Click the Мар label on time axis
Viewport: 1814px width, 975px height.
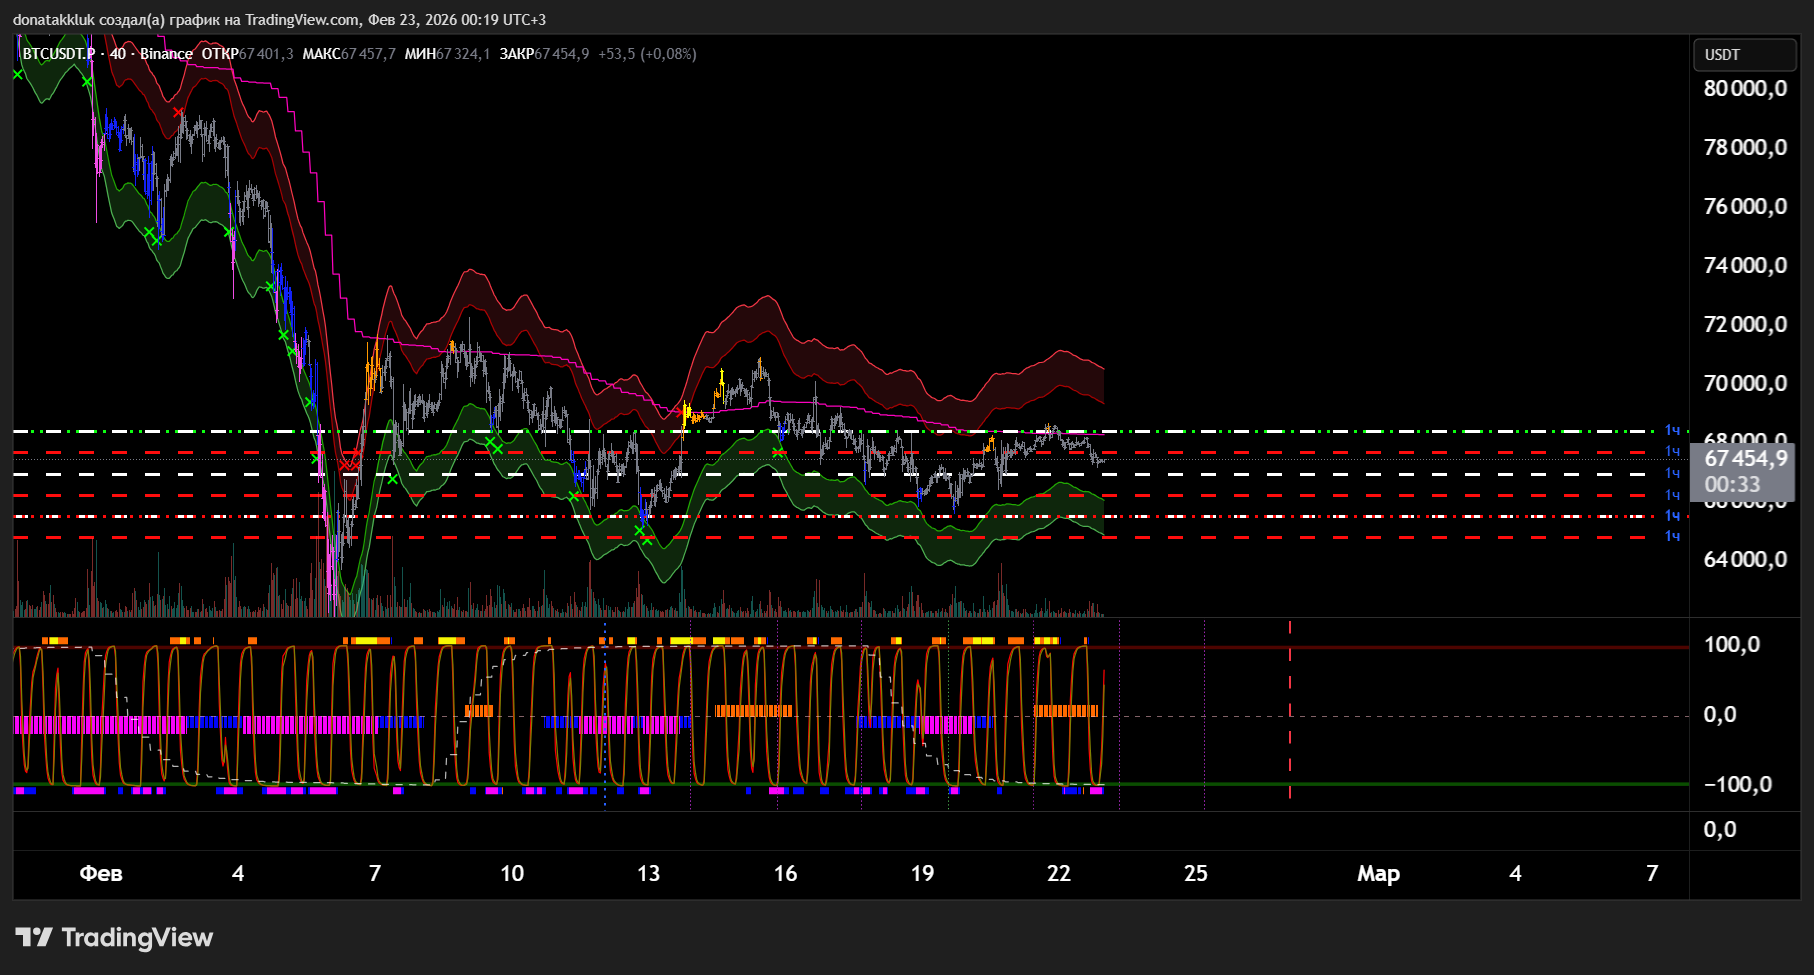coord(1378,874)
